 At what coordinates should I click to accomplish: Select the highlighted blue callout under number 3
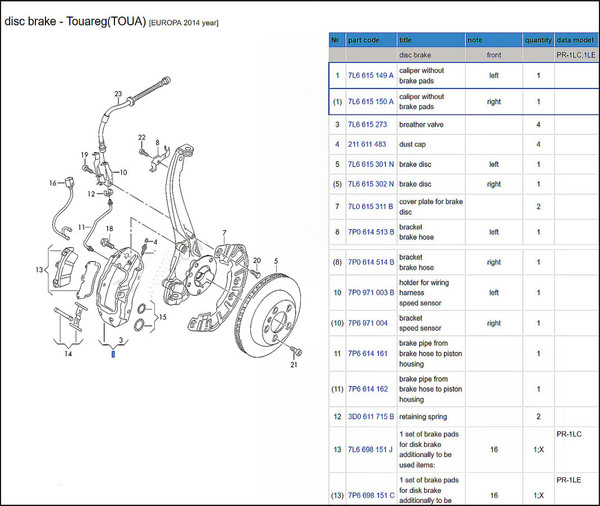click(x=113, y=354)
